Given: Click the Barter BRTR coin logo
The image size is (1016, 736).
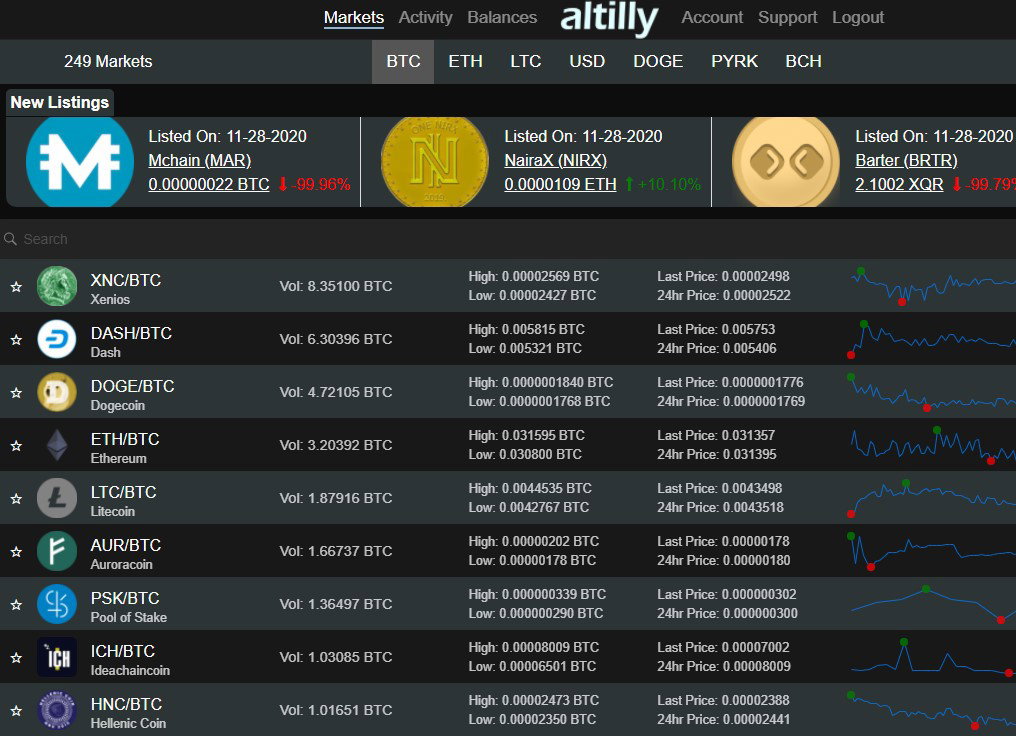Looking at the screenshot, I should [786, 162].
